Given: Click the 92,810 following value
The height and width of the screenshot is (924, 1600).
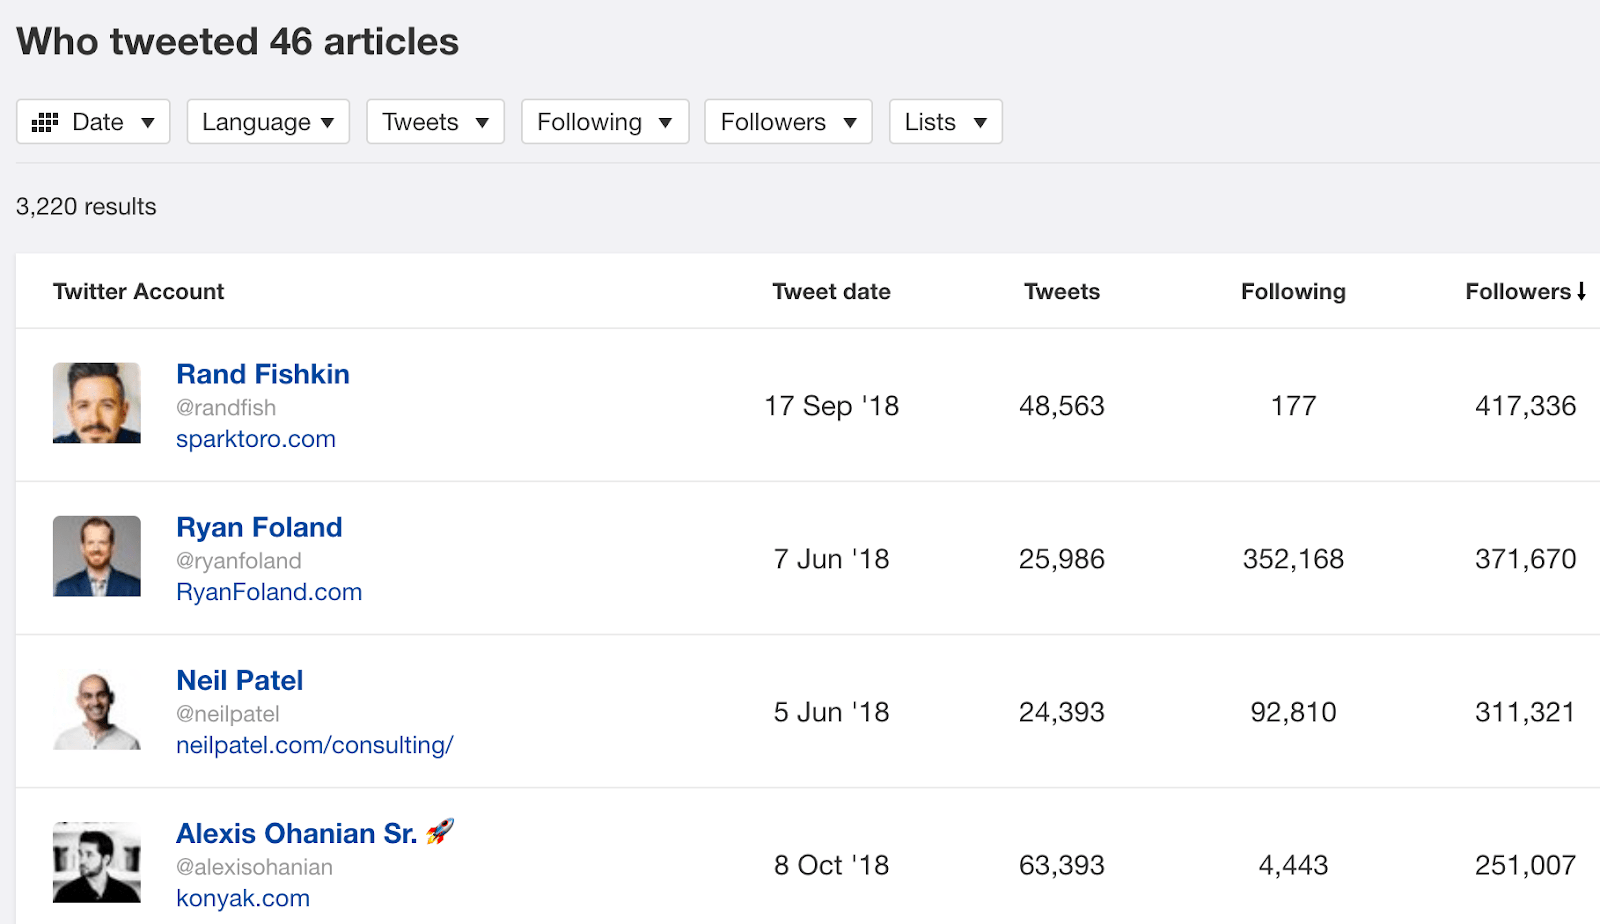Looking at the screenshot, I should (x=1294, y=712).
